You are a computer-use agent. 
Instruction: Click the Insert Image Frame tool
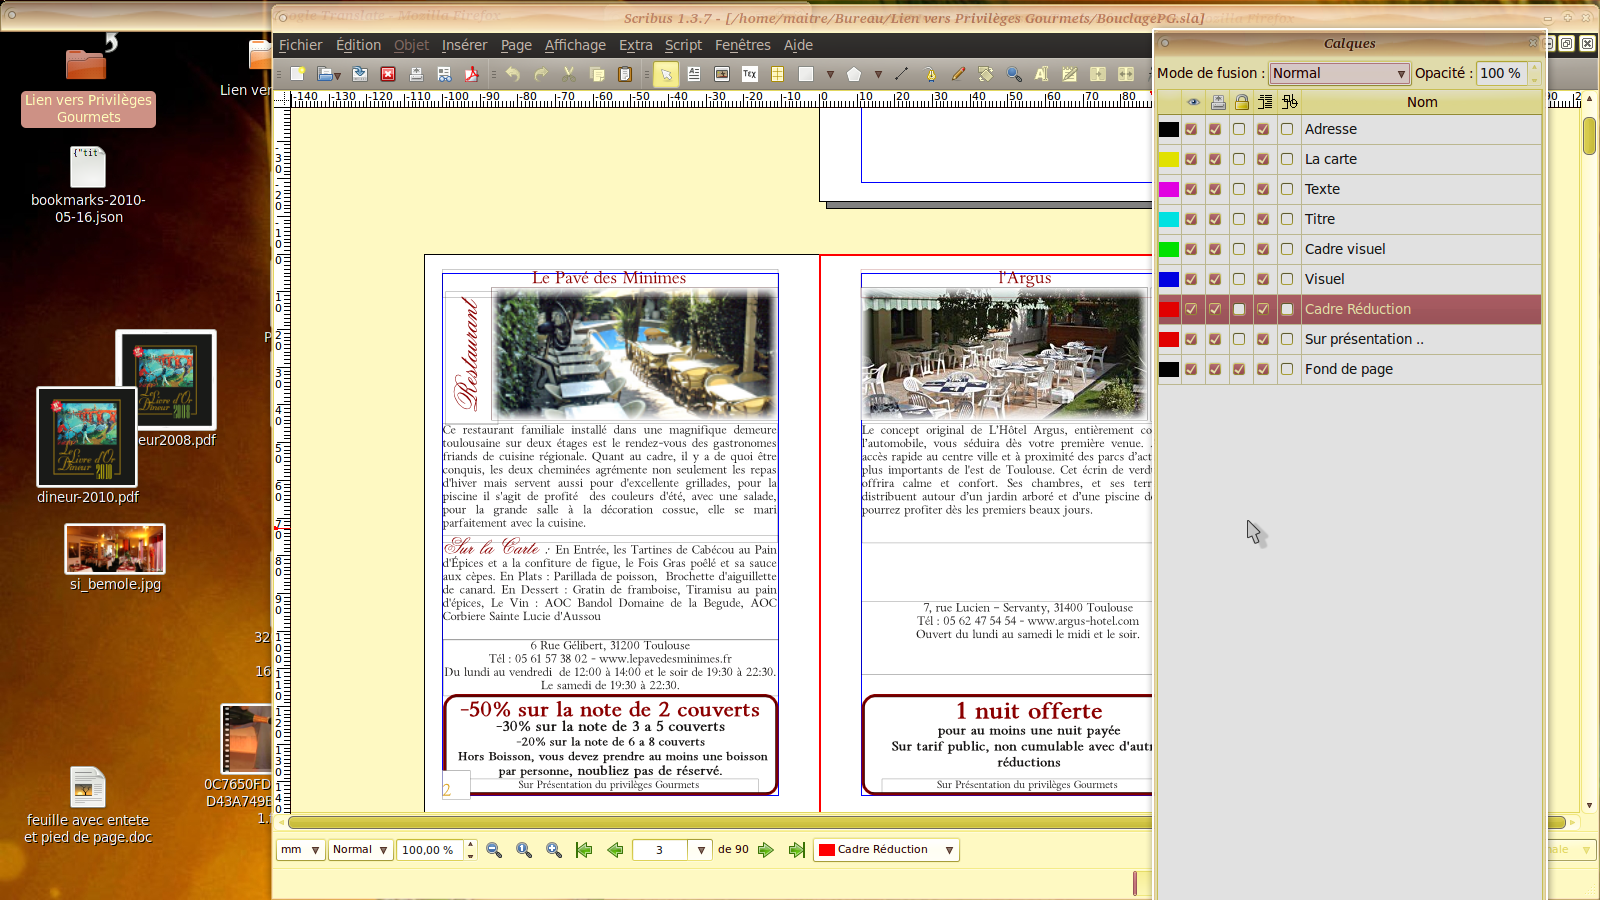[x=722, y=74]
